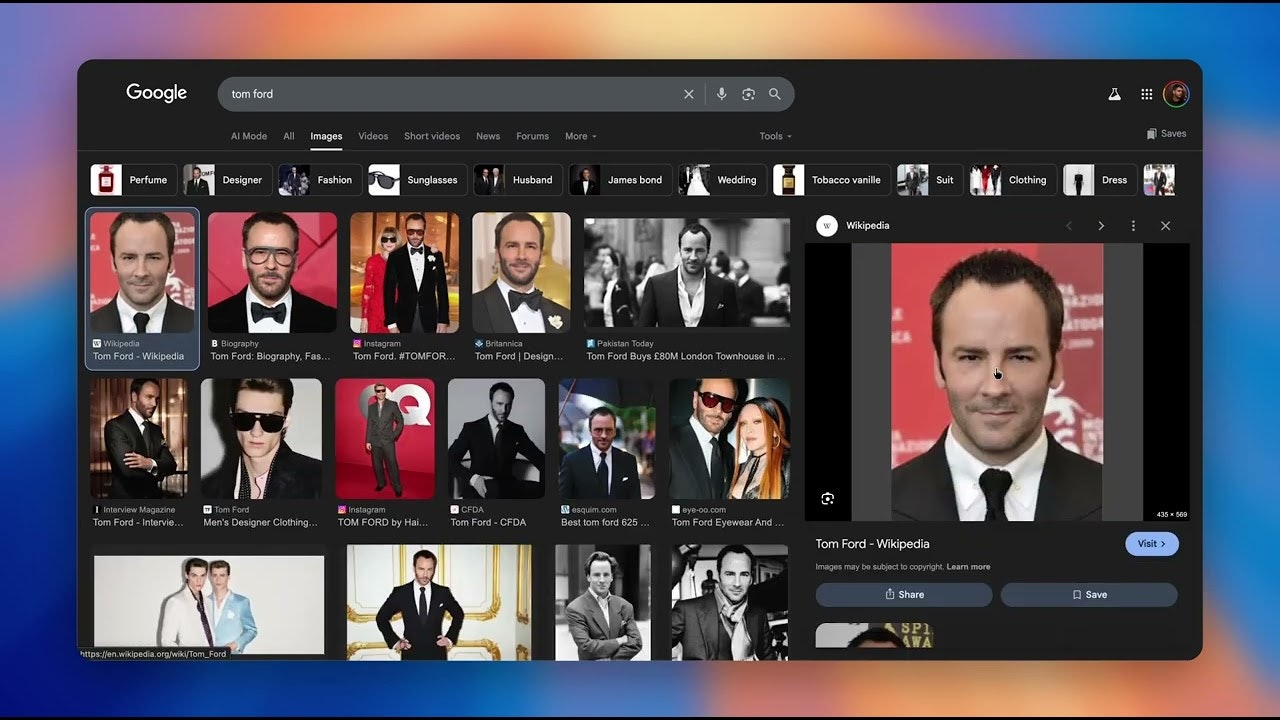The image size is (1280, 720).
Task: Select the Designer filter chip
Action: click(227, 180)
